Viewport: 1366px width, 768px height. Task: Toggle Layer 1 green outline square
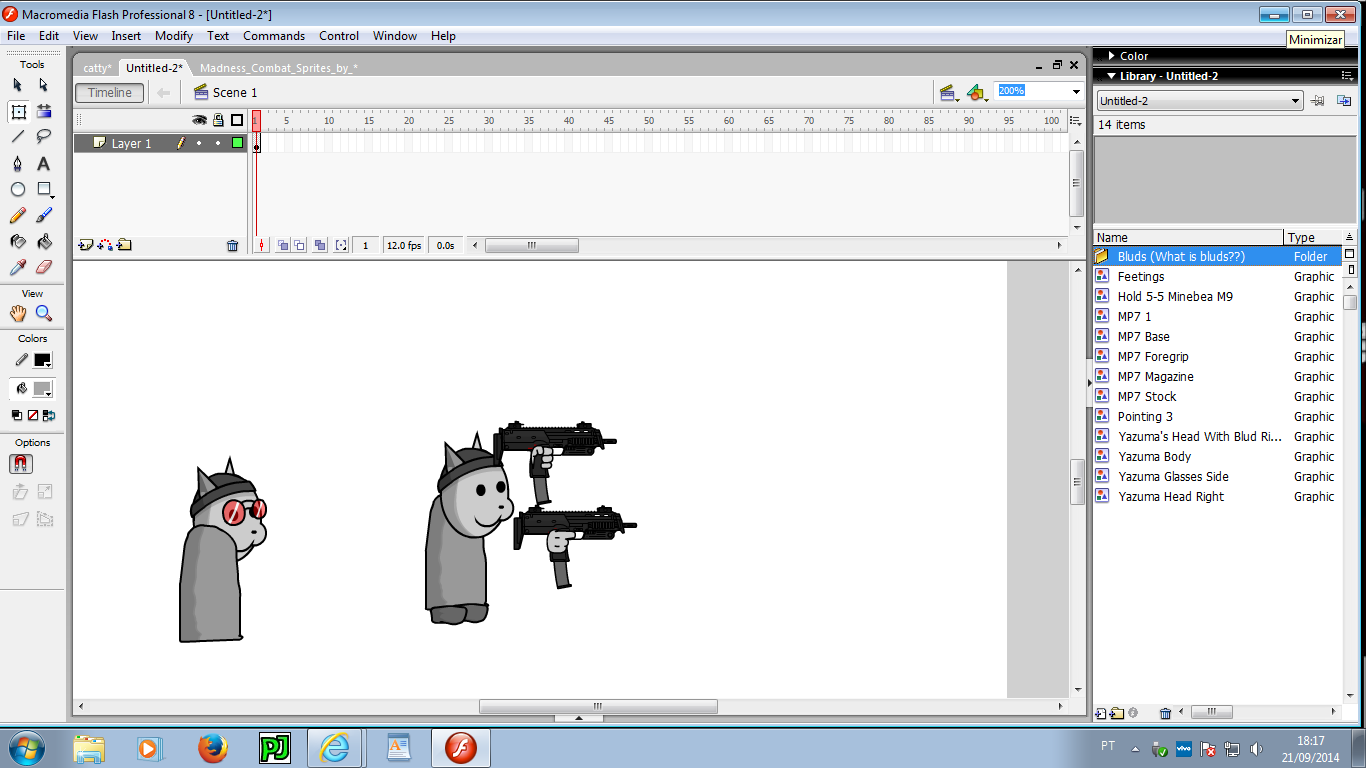point(237,143)
